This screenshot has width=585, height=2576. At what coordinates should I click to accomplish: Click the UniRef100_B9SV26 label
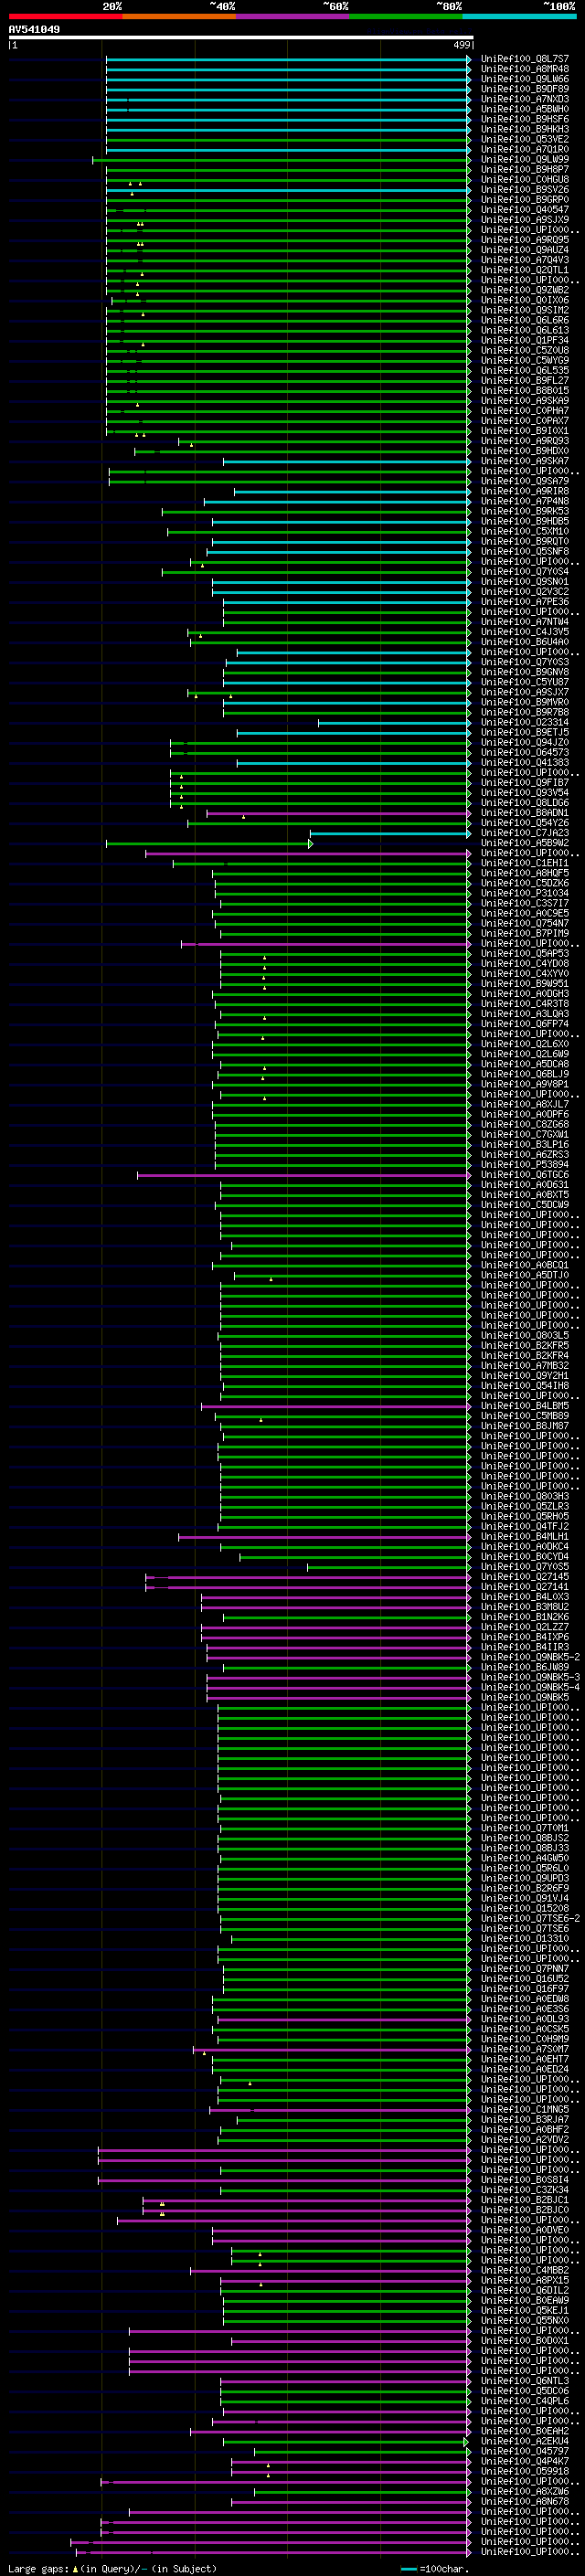[x=524, y=189]
